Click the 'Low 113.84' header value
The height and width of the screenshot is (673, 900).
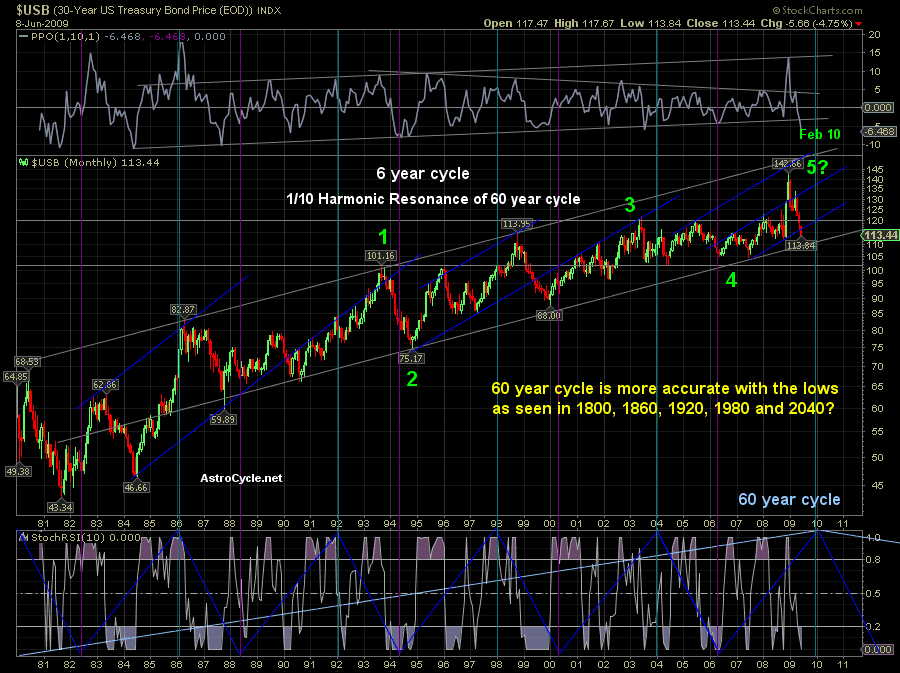650,24
